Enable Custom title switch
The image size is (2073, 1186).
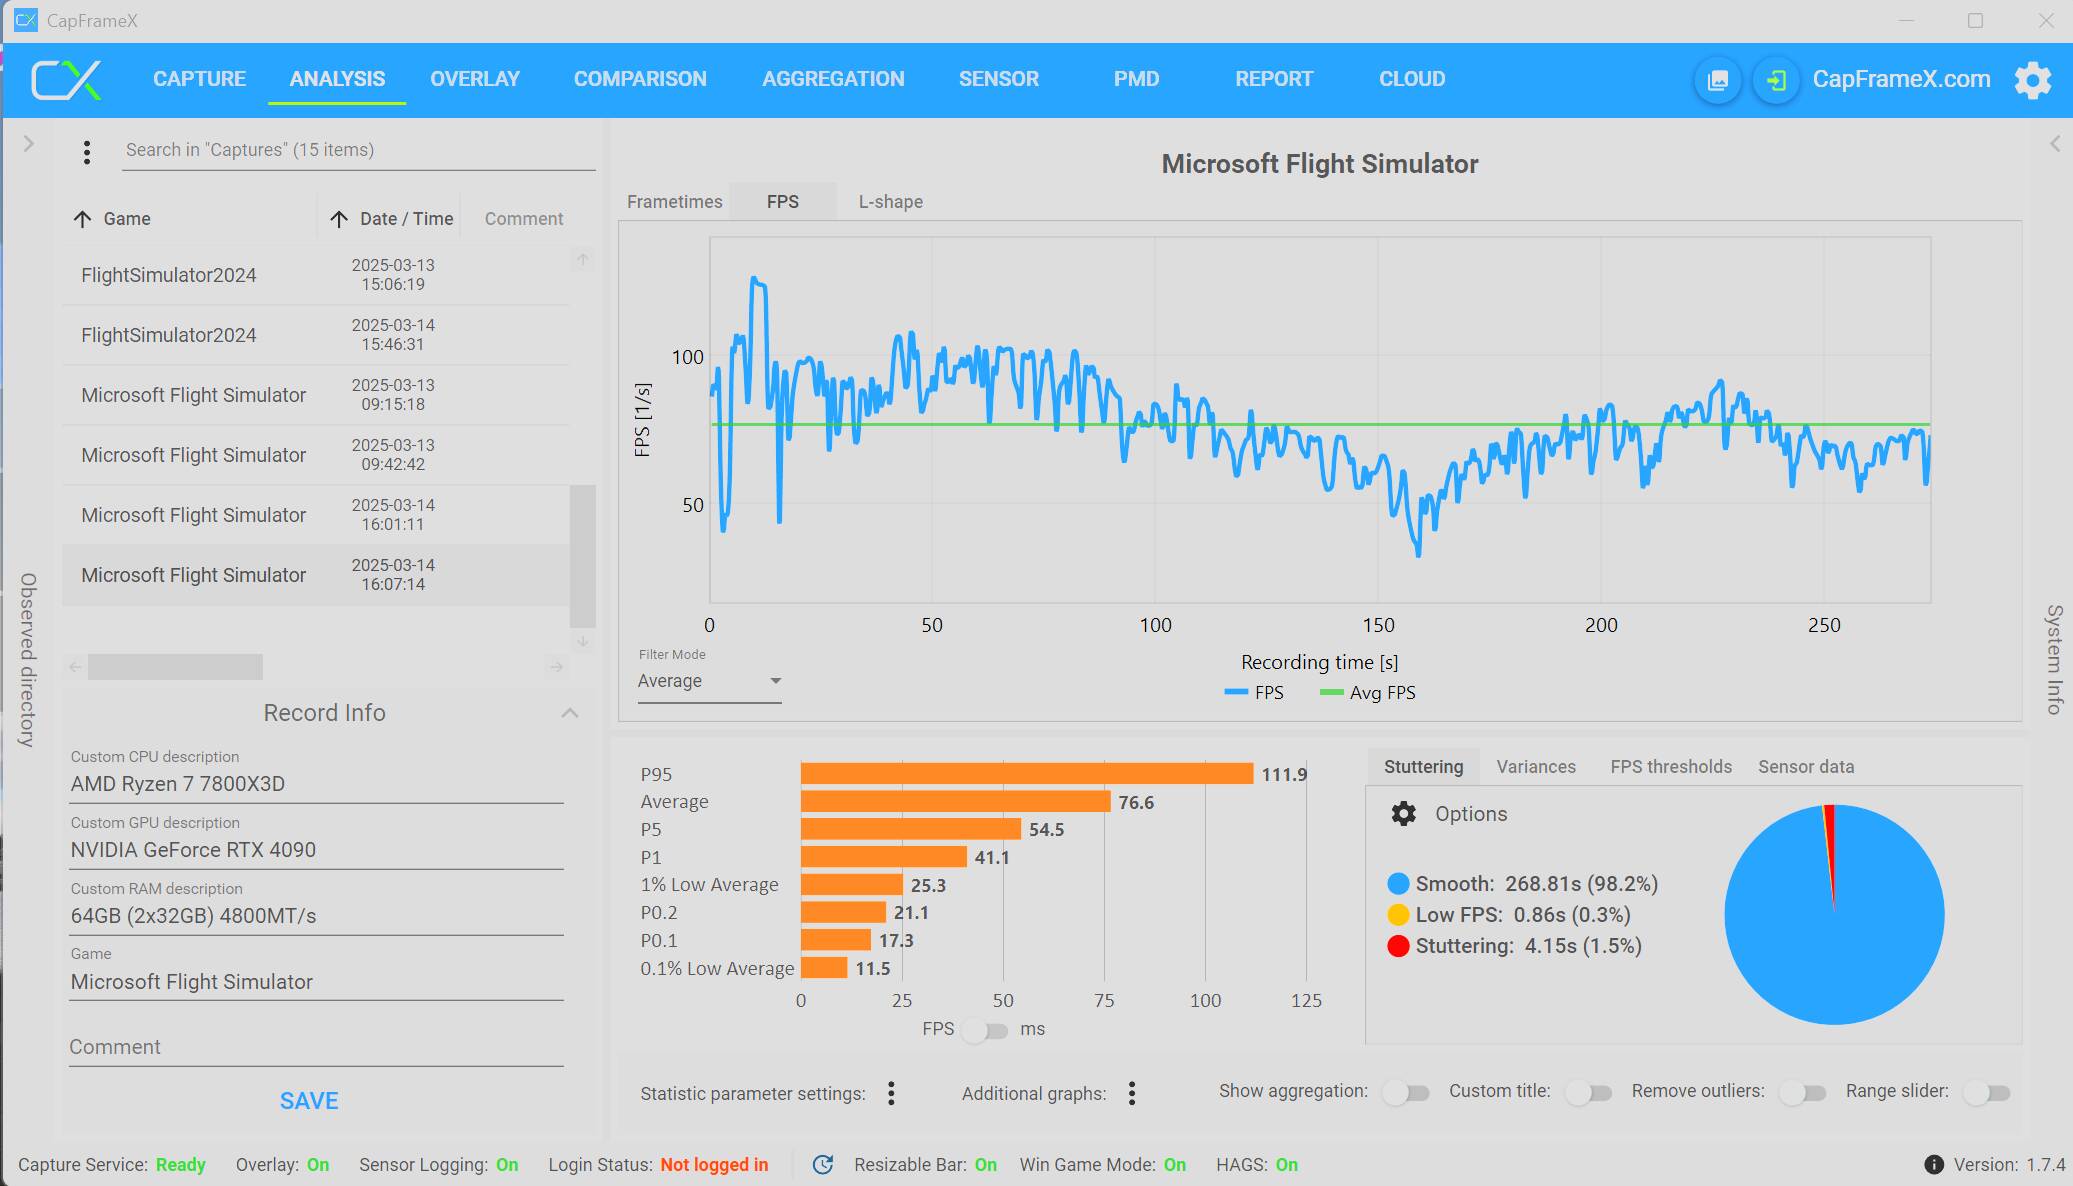pos(1589,1093)
